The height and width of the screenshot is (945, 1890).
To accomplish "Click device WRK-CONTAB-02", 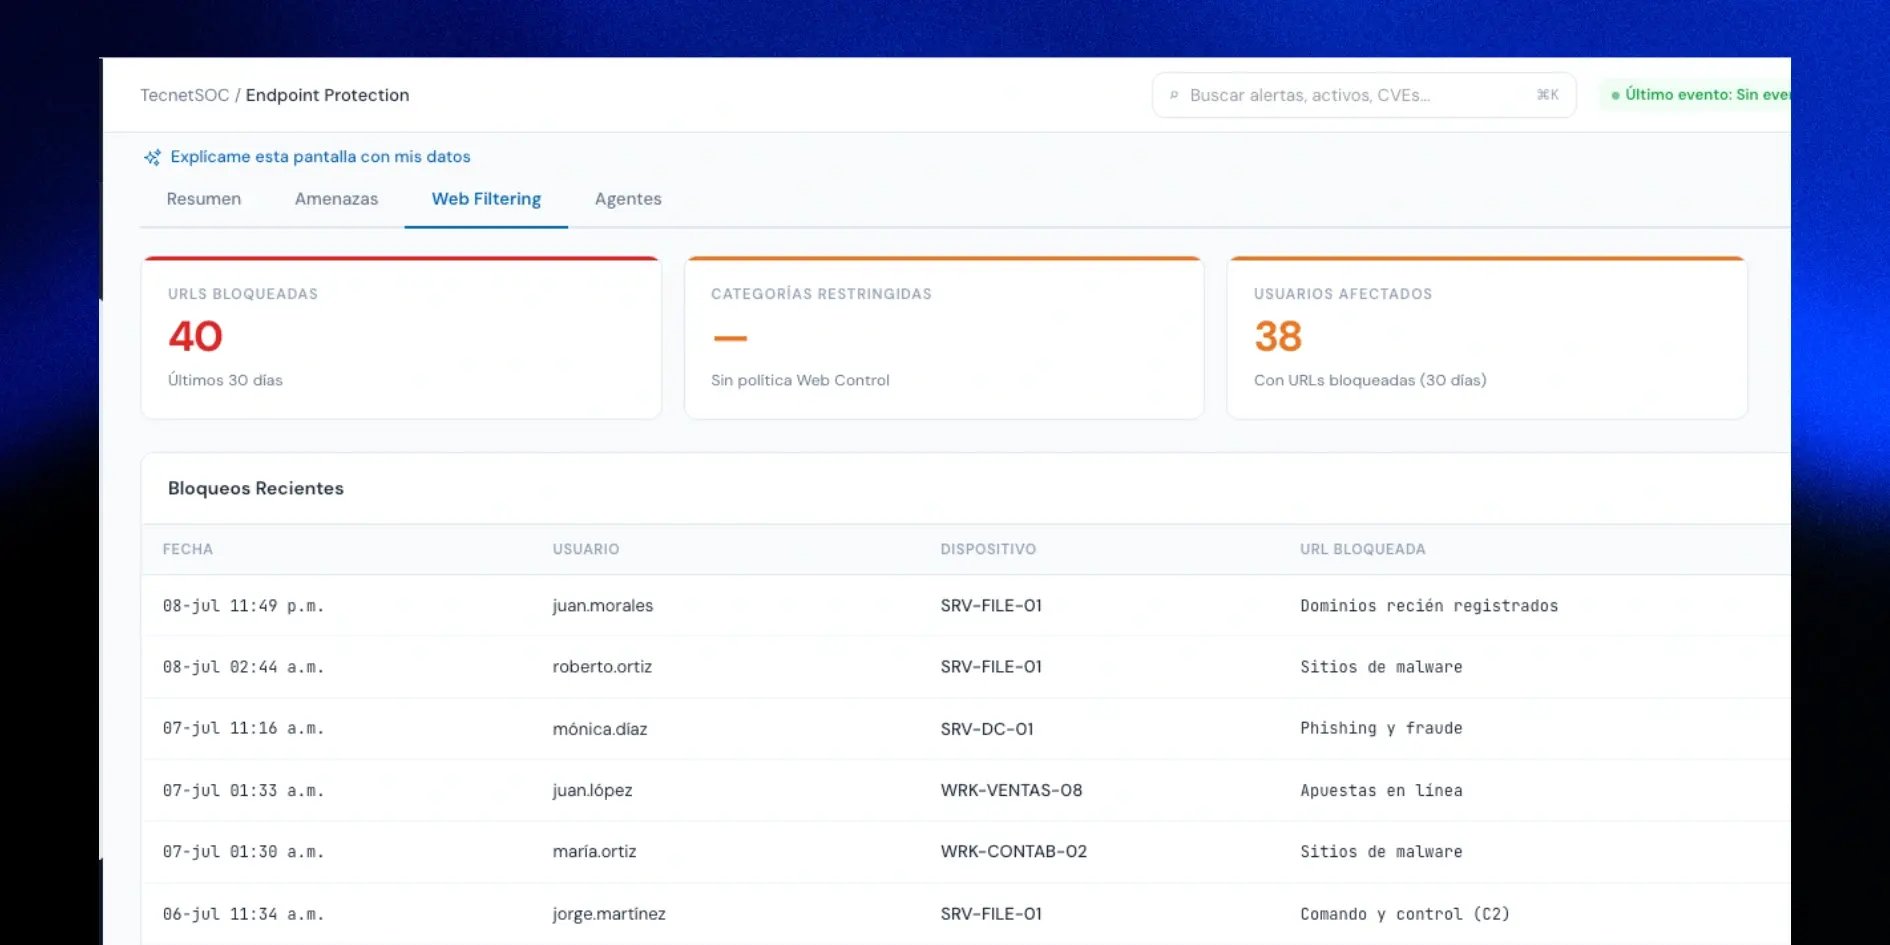I will coord(1013,852).
